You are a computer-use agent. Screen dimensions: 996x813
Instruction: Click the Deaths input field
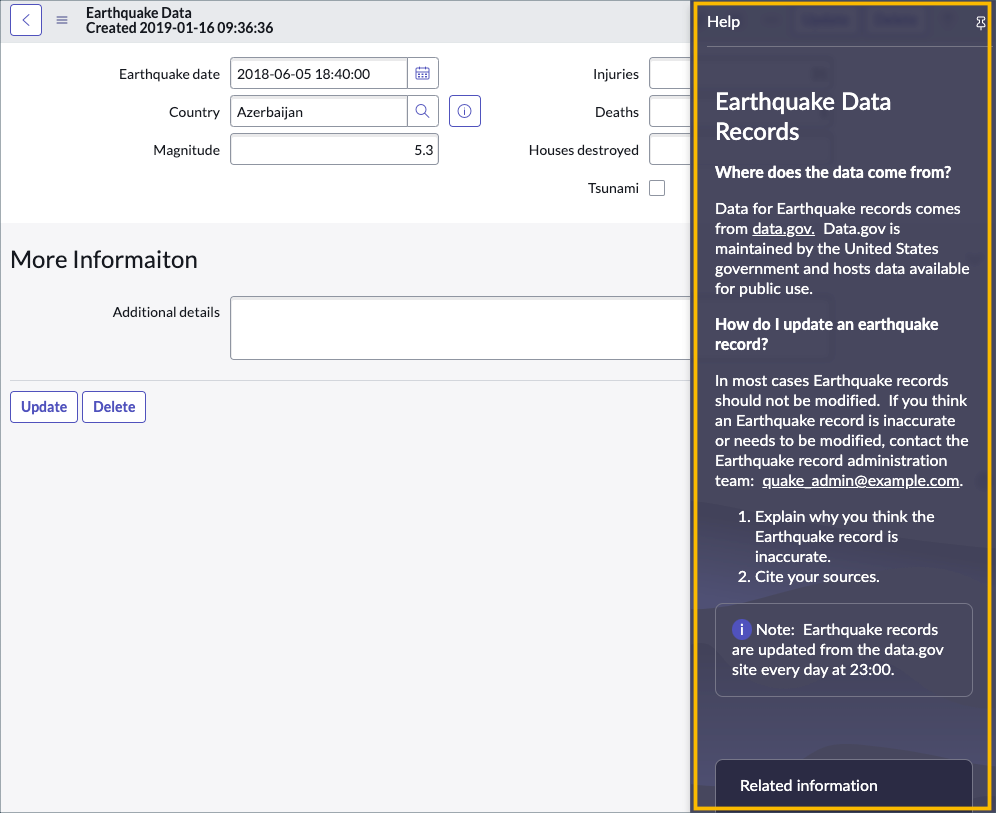pos(670,111)
